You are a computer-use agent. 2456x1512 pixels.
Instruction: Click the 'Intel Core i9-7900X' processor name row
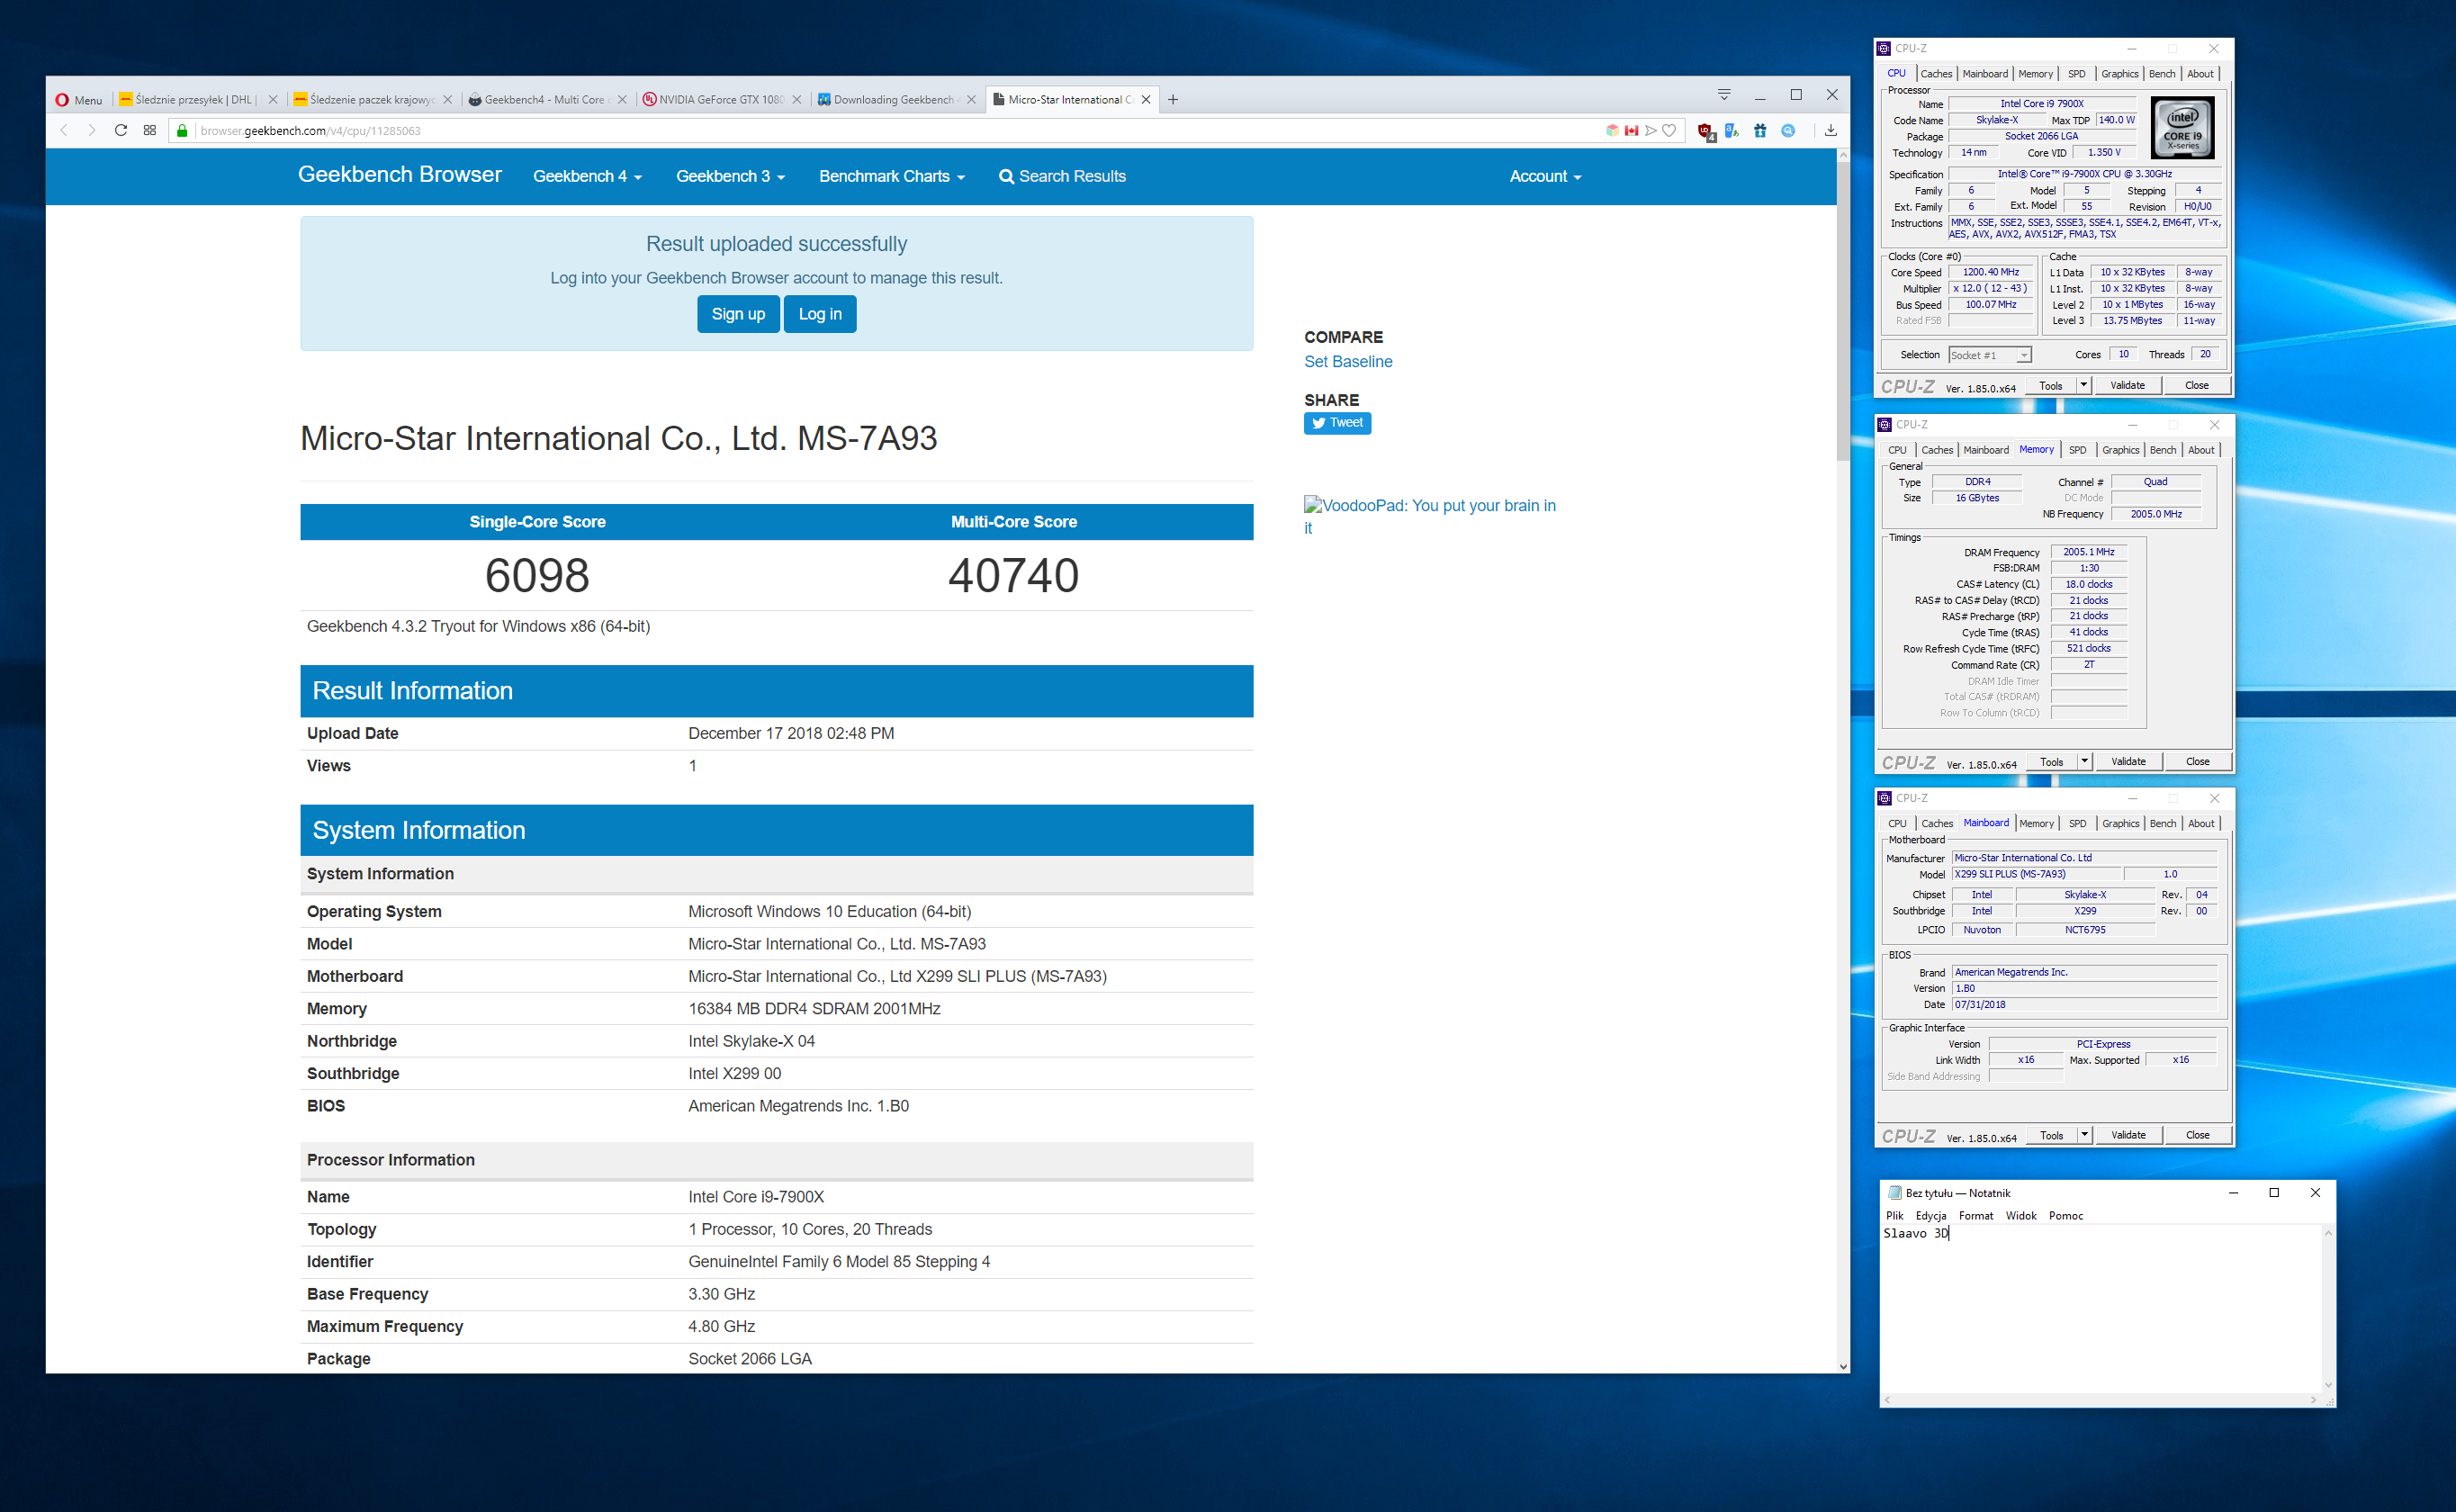(x=777, y=1197)
